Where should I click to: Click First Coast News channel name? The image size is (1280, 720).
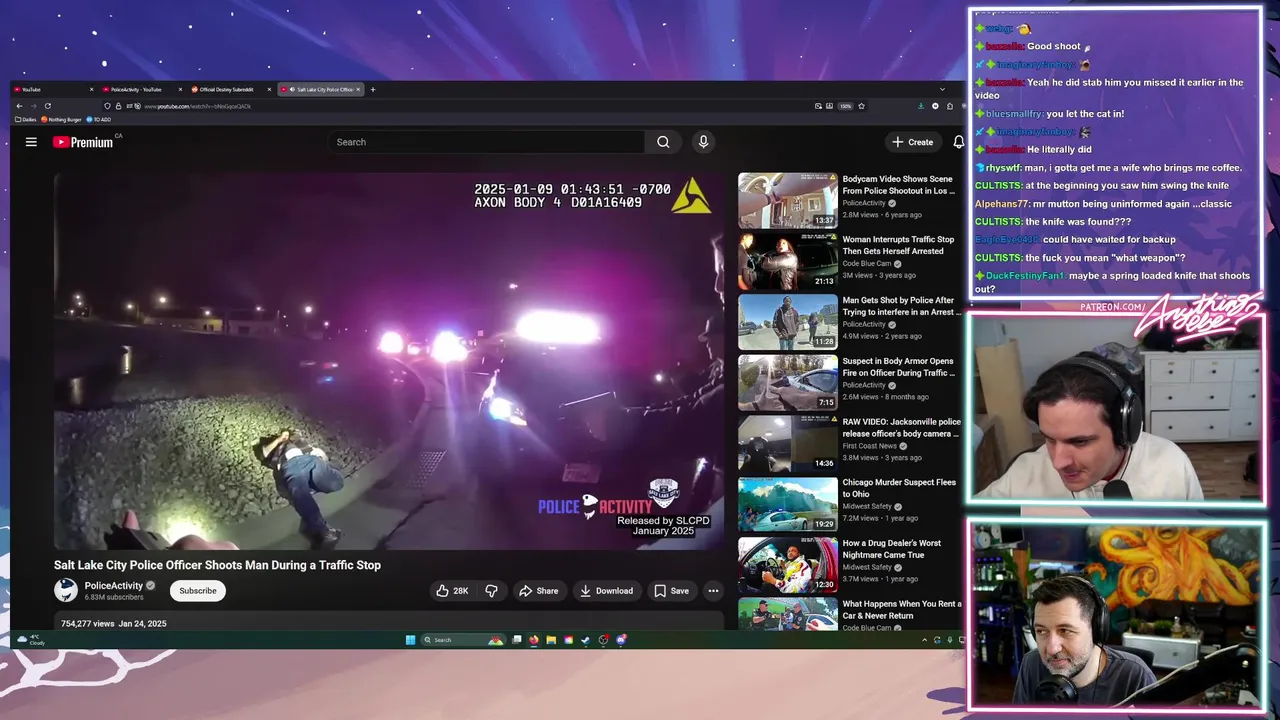(870, 446)
